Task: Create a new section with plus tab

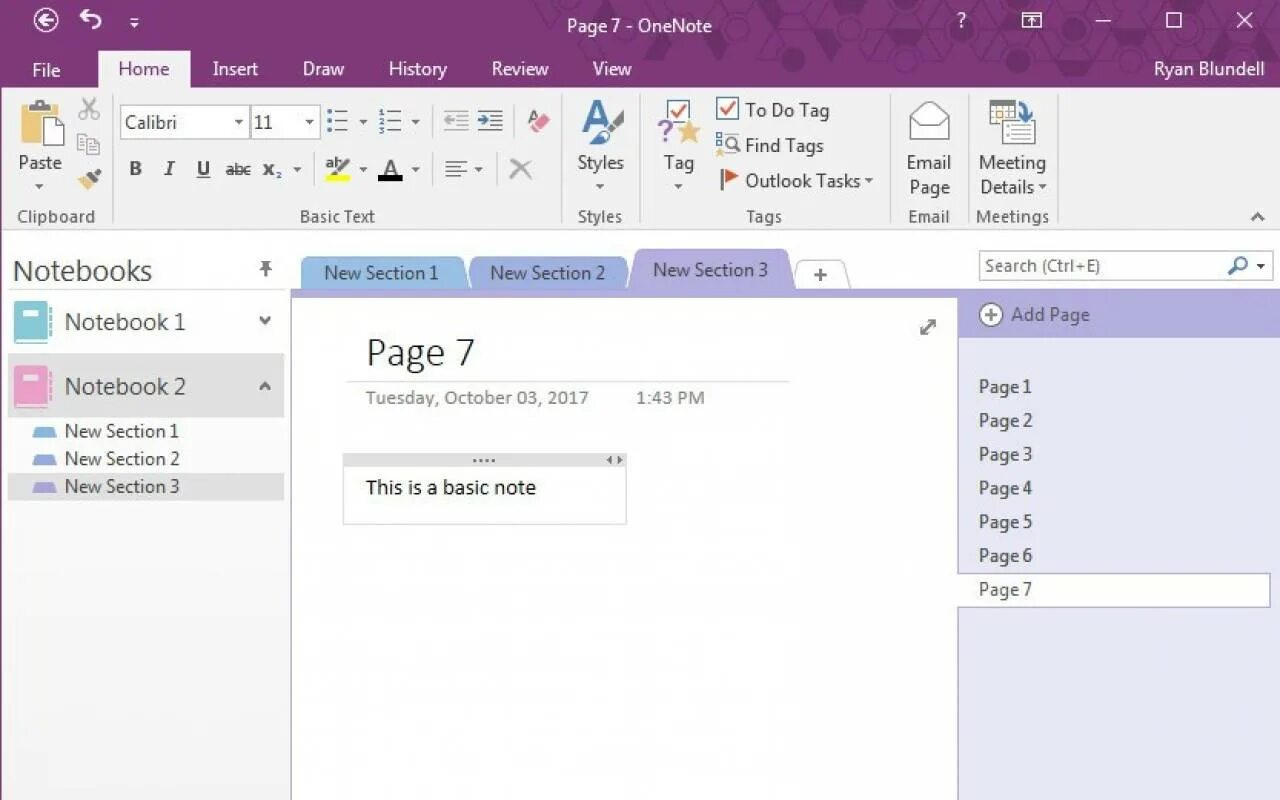Action: pos(820,274)
